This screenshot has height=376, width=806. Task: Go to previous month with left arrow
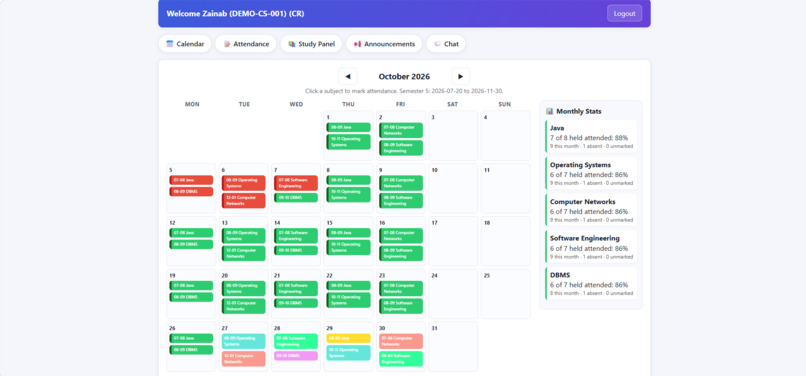tap(347, 76)
